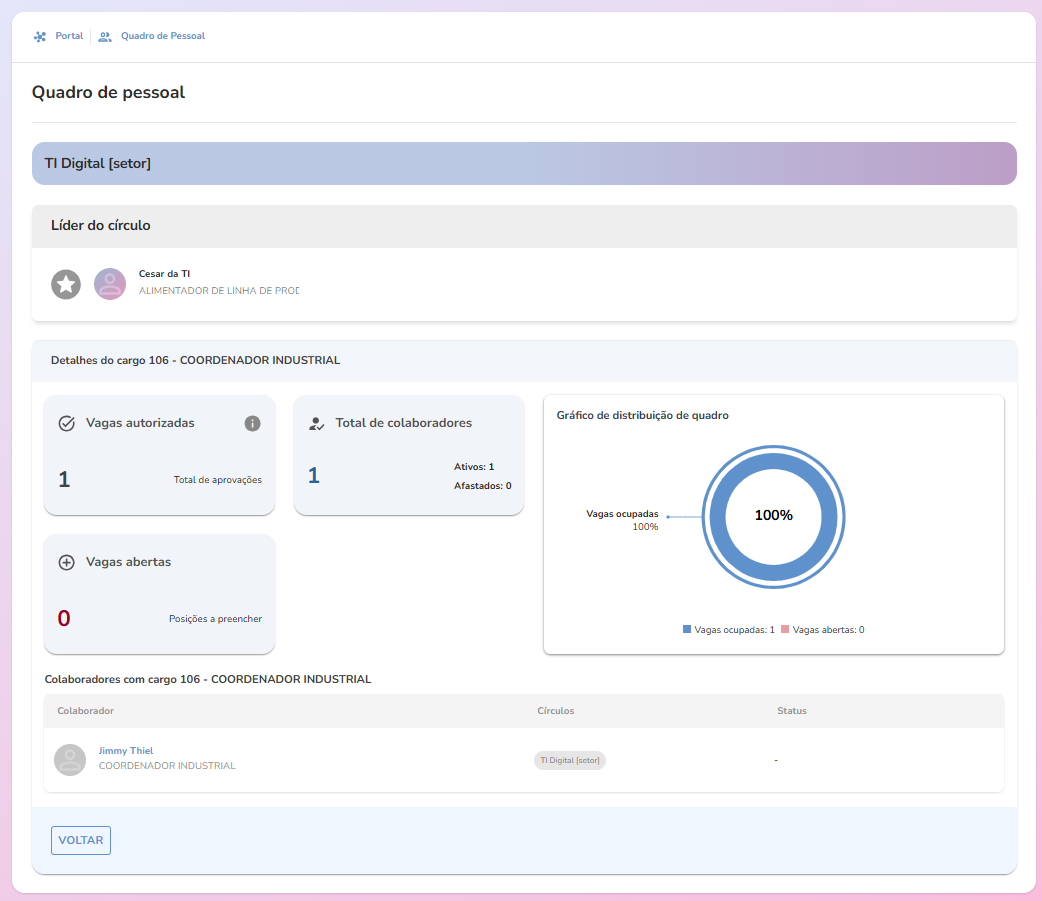This screenshot has height=901, width=1042.
Task: Click the Total de colaboradores person icon
Action: pyautogui.click(x=317, y=423)
